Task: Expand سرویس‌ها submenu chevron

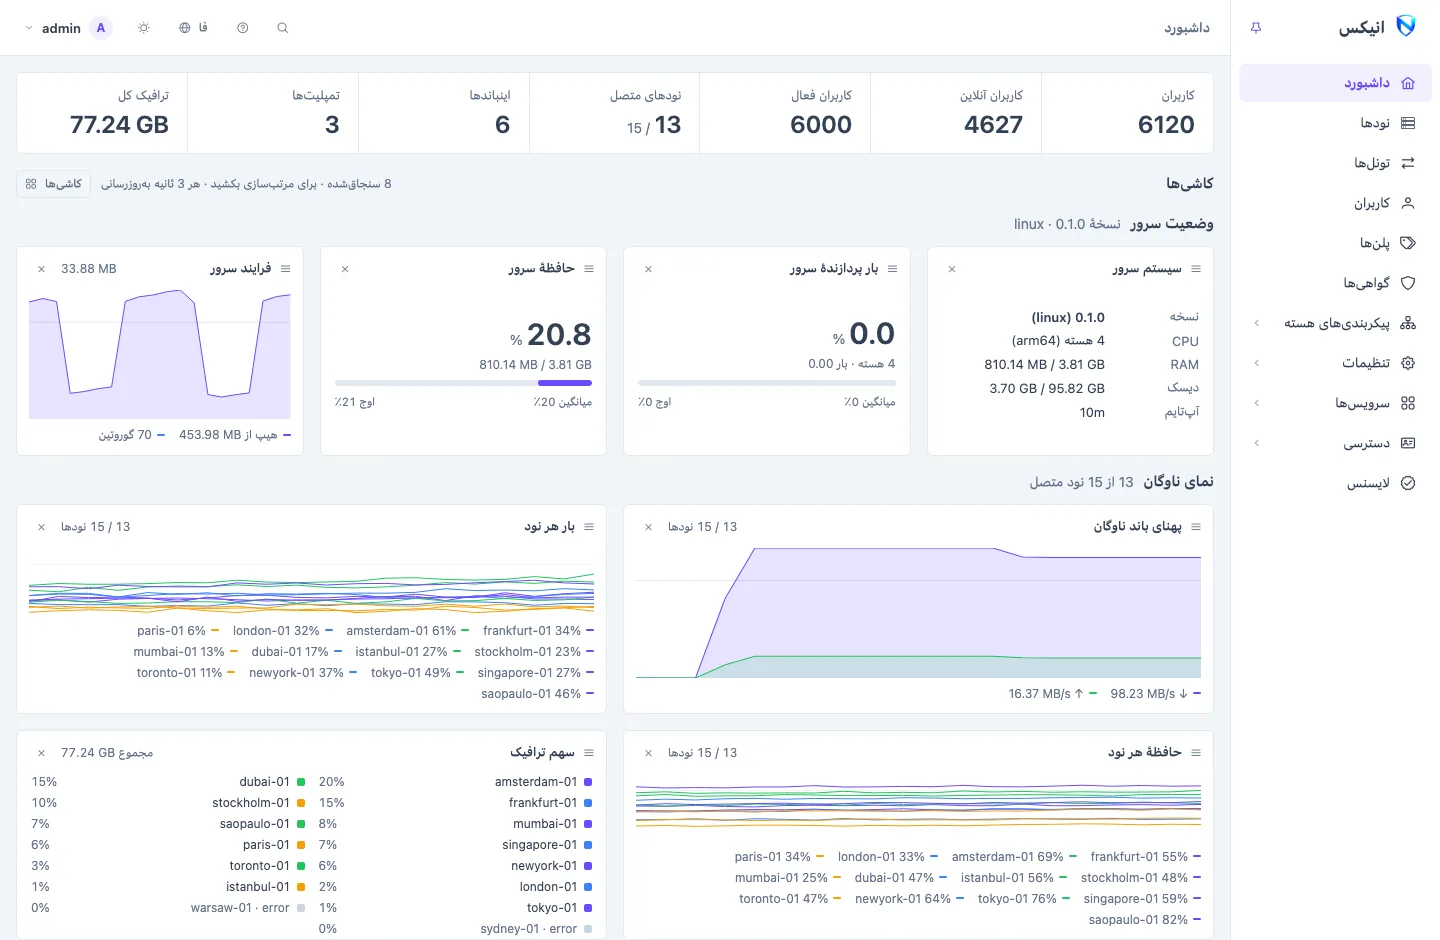Action: click(x=1257, y=403)
